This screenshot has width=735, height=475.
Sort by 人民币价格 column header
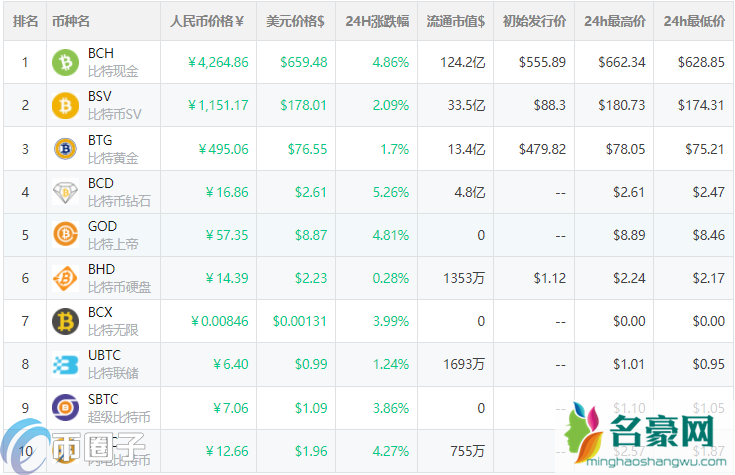pyautogui.click(x=207, y=21)
